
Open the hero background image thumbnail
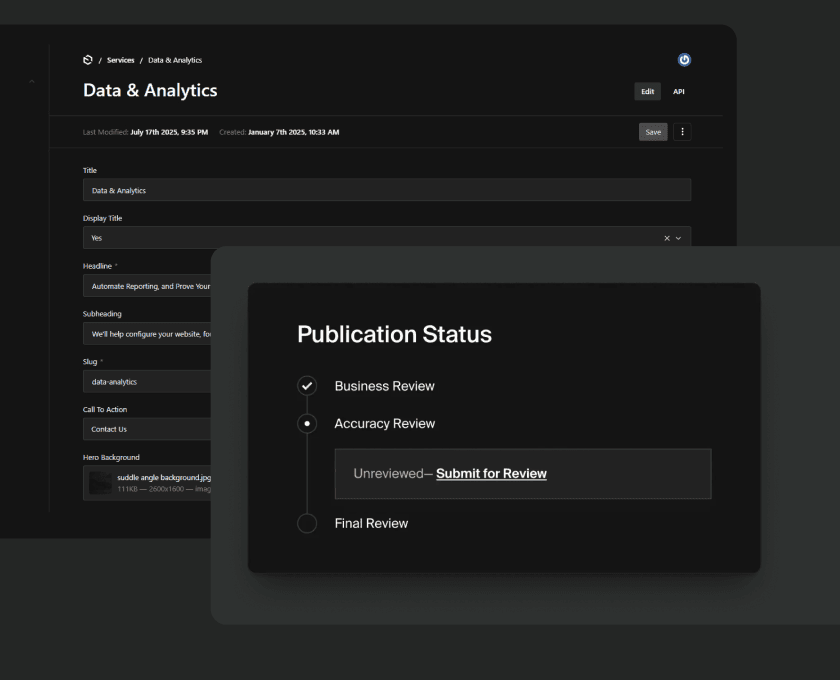[x=100, y=483]
